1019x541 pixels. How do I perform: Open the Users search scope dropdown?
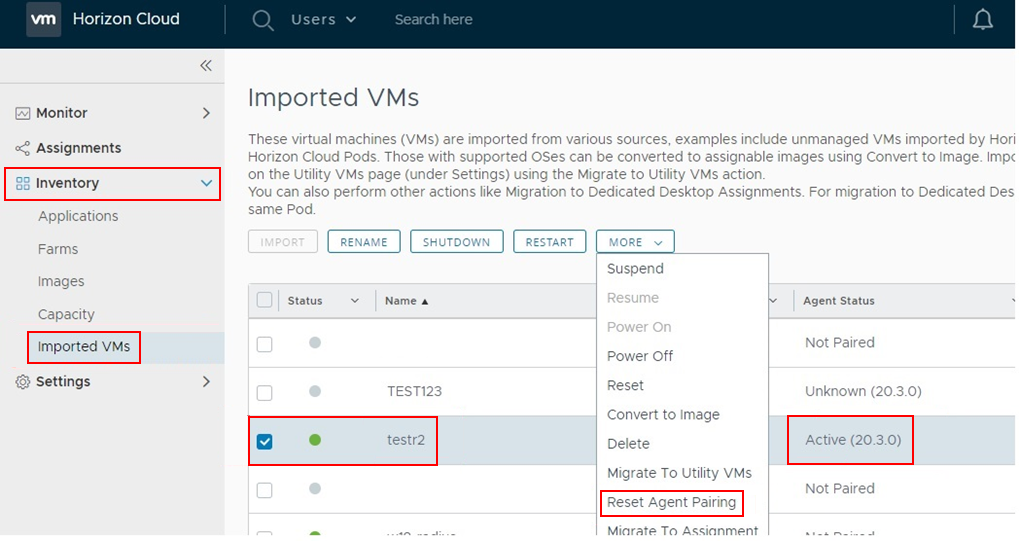(323, 20)
